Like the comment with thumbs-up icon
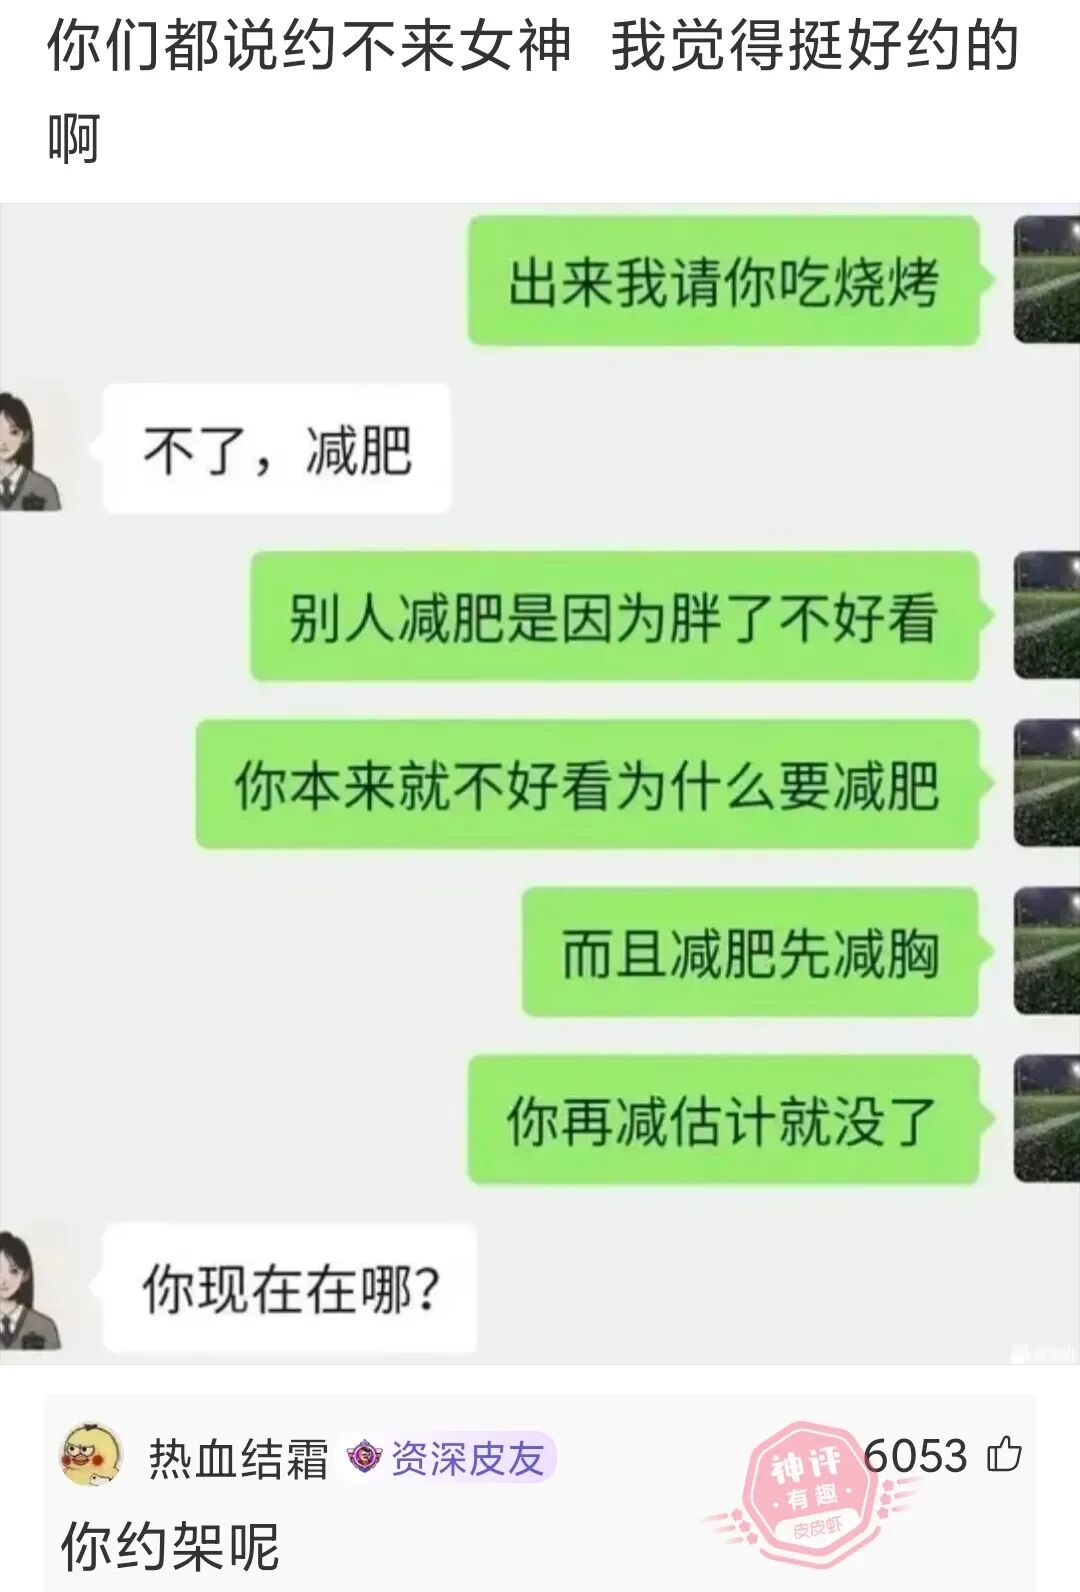This screenshot has height=1592, width=1080. tap(1004, 1454)
